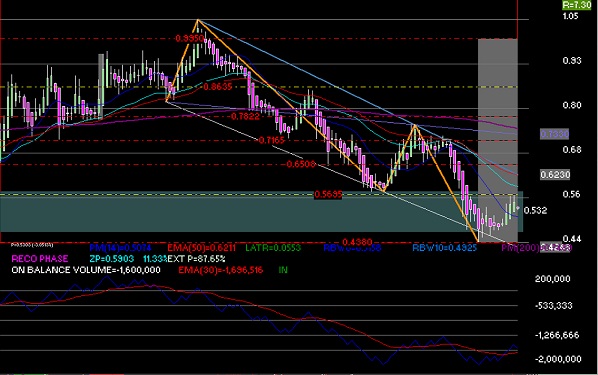Click the highlighted 0.7330 price tag

(555, 134)
